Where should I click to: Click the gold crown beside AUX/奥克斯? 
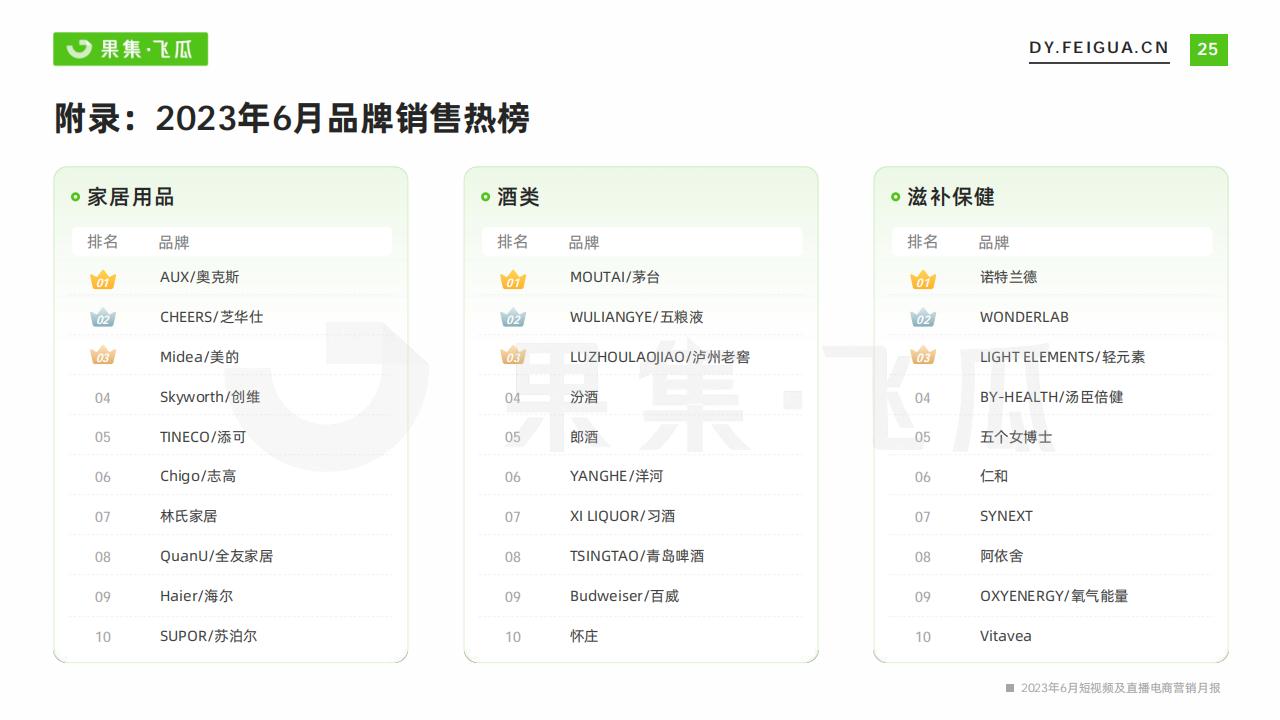tap(103, 279)
